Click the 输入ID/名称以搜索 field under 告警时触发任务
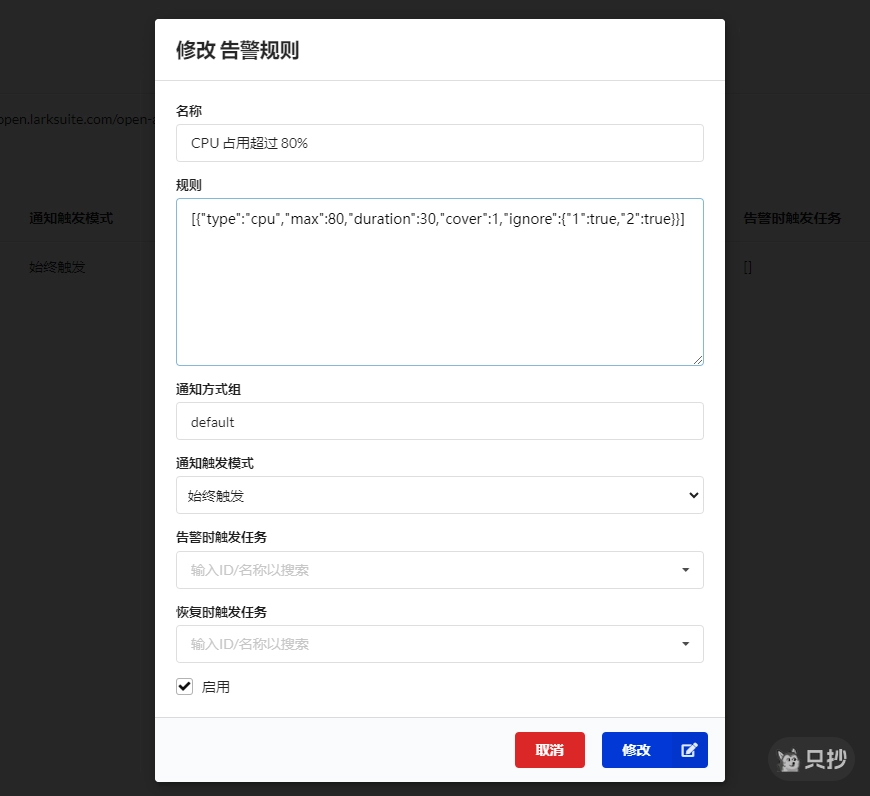Image resolution: width=870 pixels, height=796 pixels. (420, 570)
